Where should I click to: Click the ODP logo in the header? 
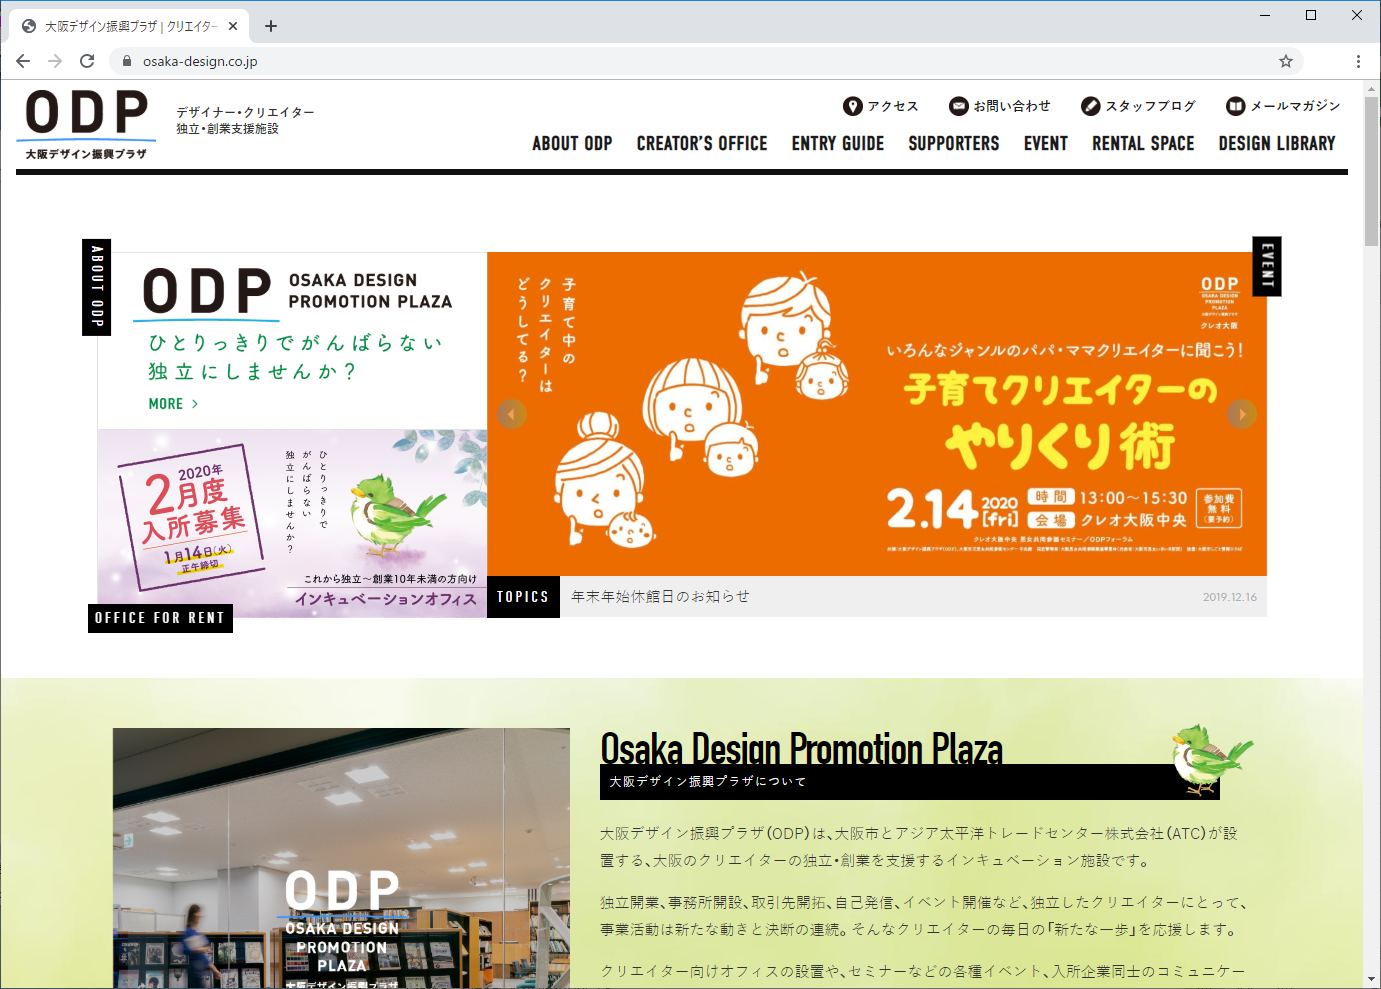tap(86, 124)
